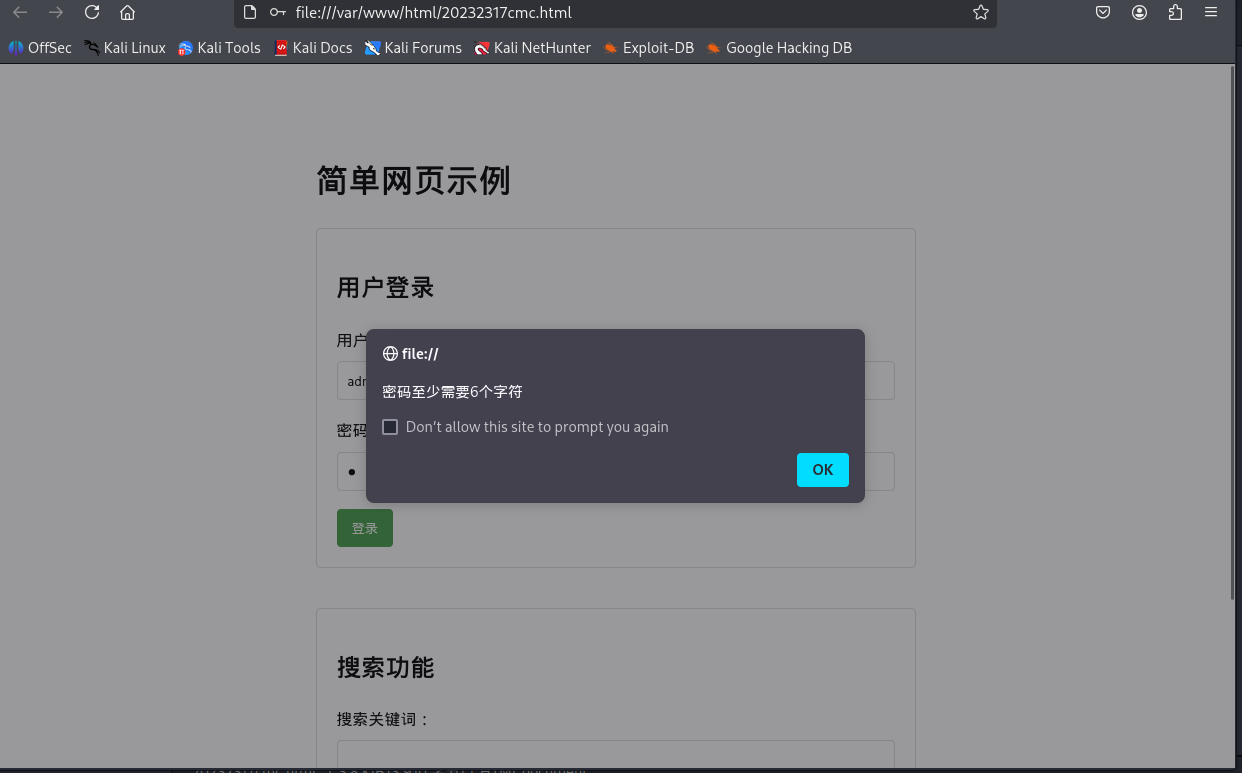The image size is (1242, 773).
Task: Click the address bar showing the html file path
Action: tap(500, 13)
